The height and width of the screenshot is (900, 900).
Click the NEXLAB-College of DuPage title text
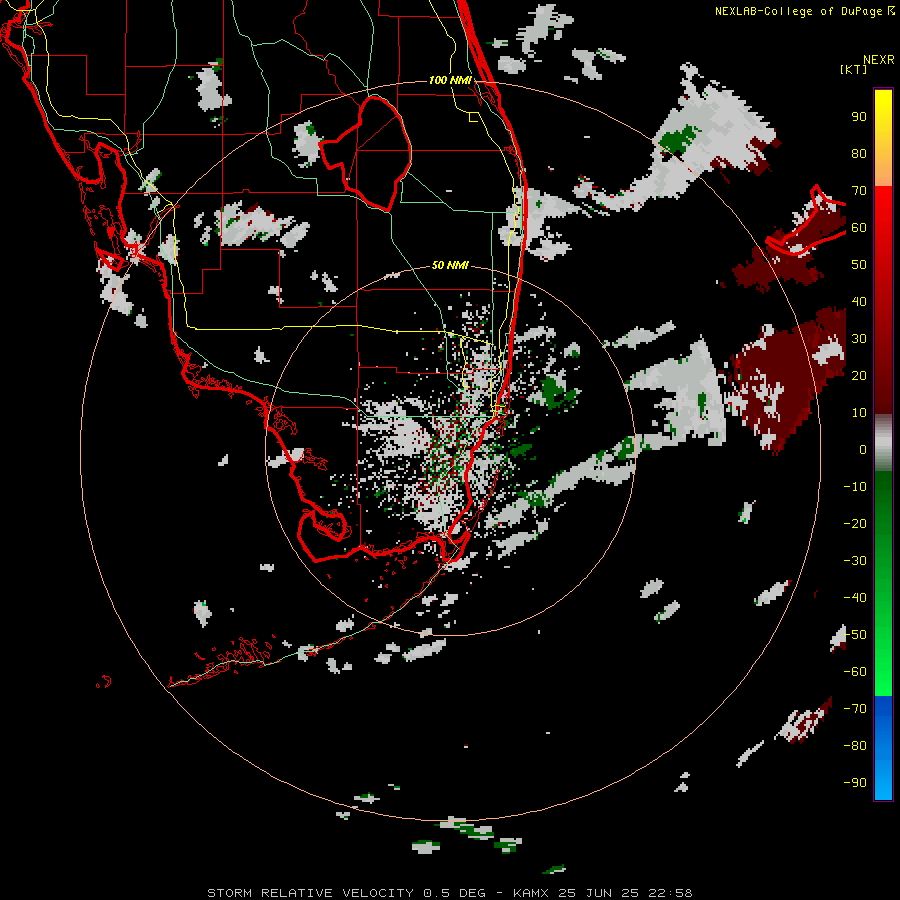(798, 11)
